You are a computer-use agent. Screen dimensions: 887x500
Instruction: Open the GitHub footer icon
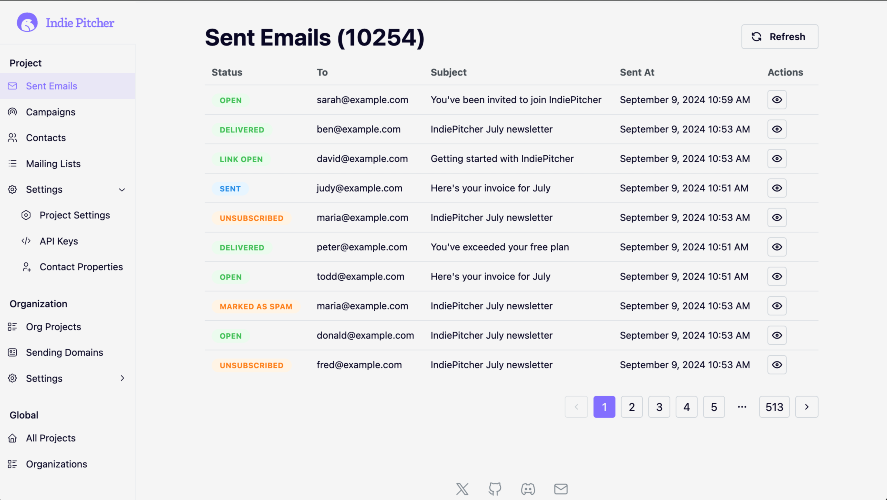tap(495, 489)
